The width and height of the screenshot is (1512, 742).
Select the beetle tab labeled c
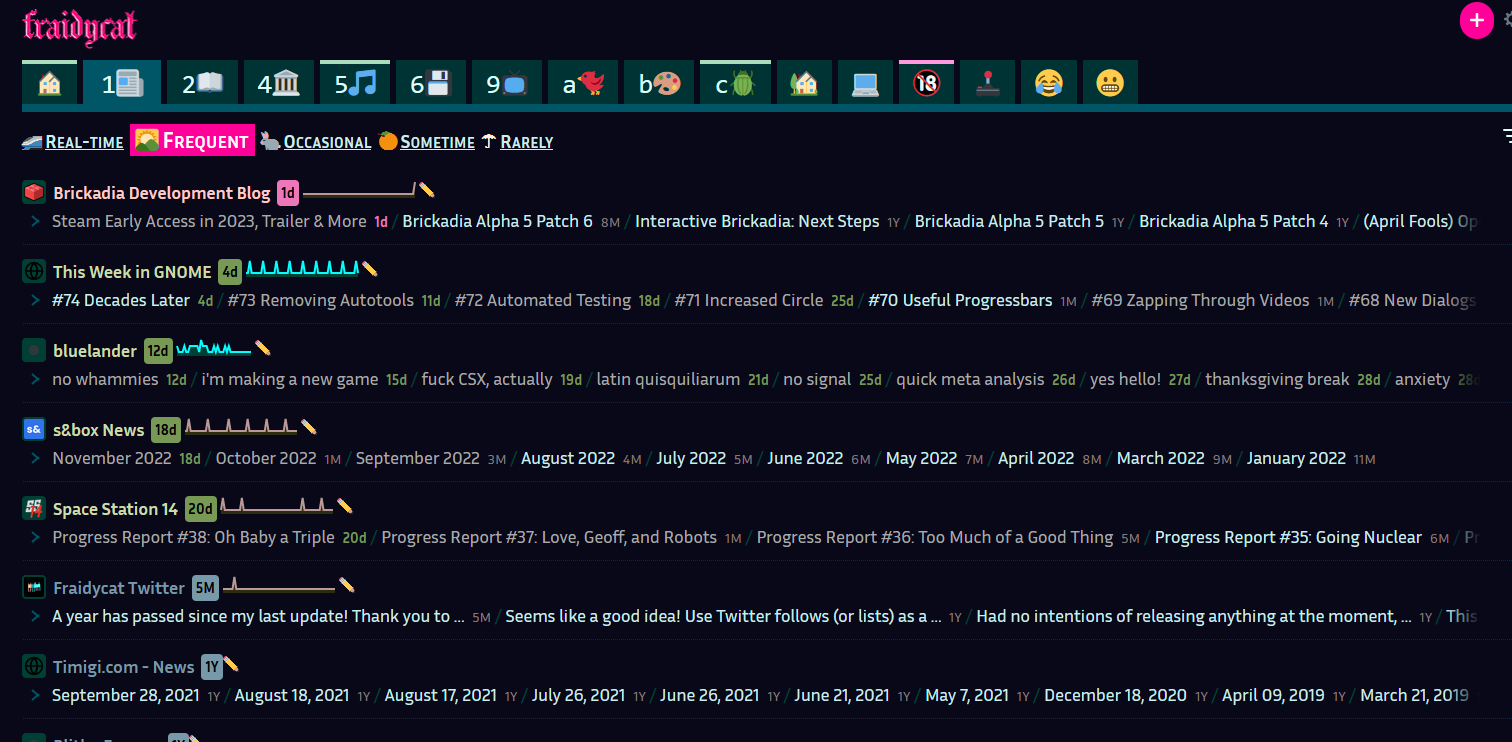pos(735,84)
